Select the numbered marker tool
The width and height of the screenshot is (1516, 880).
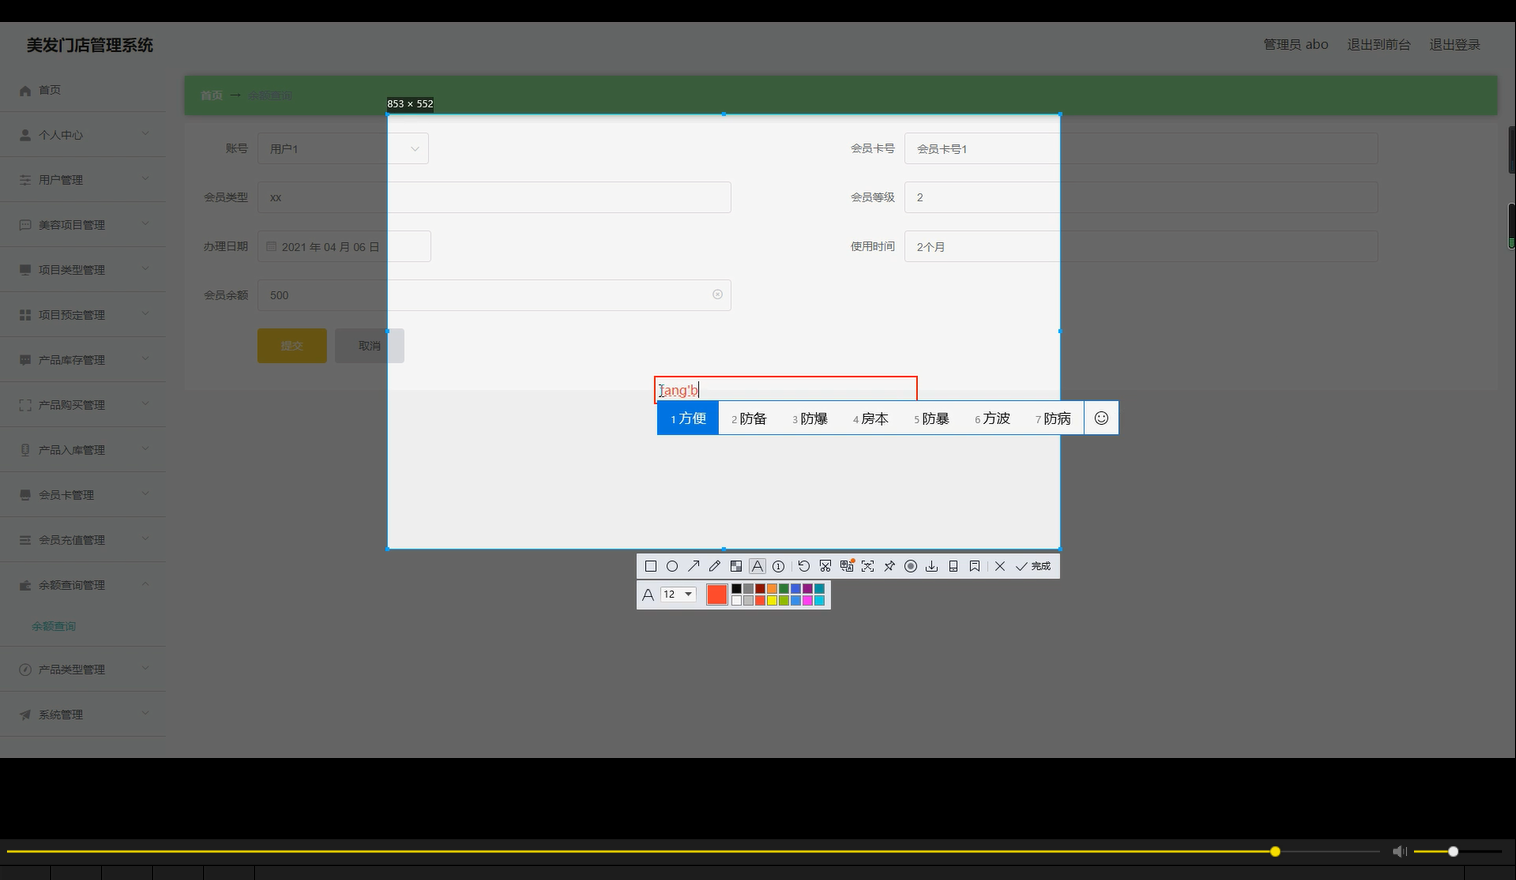click(x=778, y=566)
